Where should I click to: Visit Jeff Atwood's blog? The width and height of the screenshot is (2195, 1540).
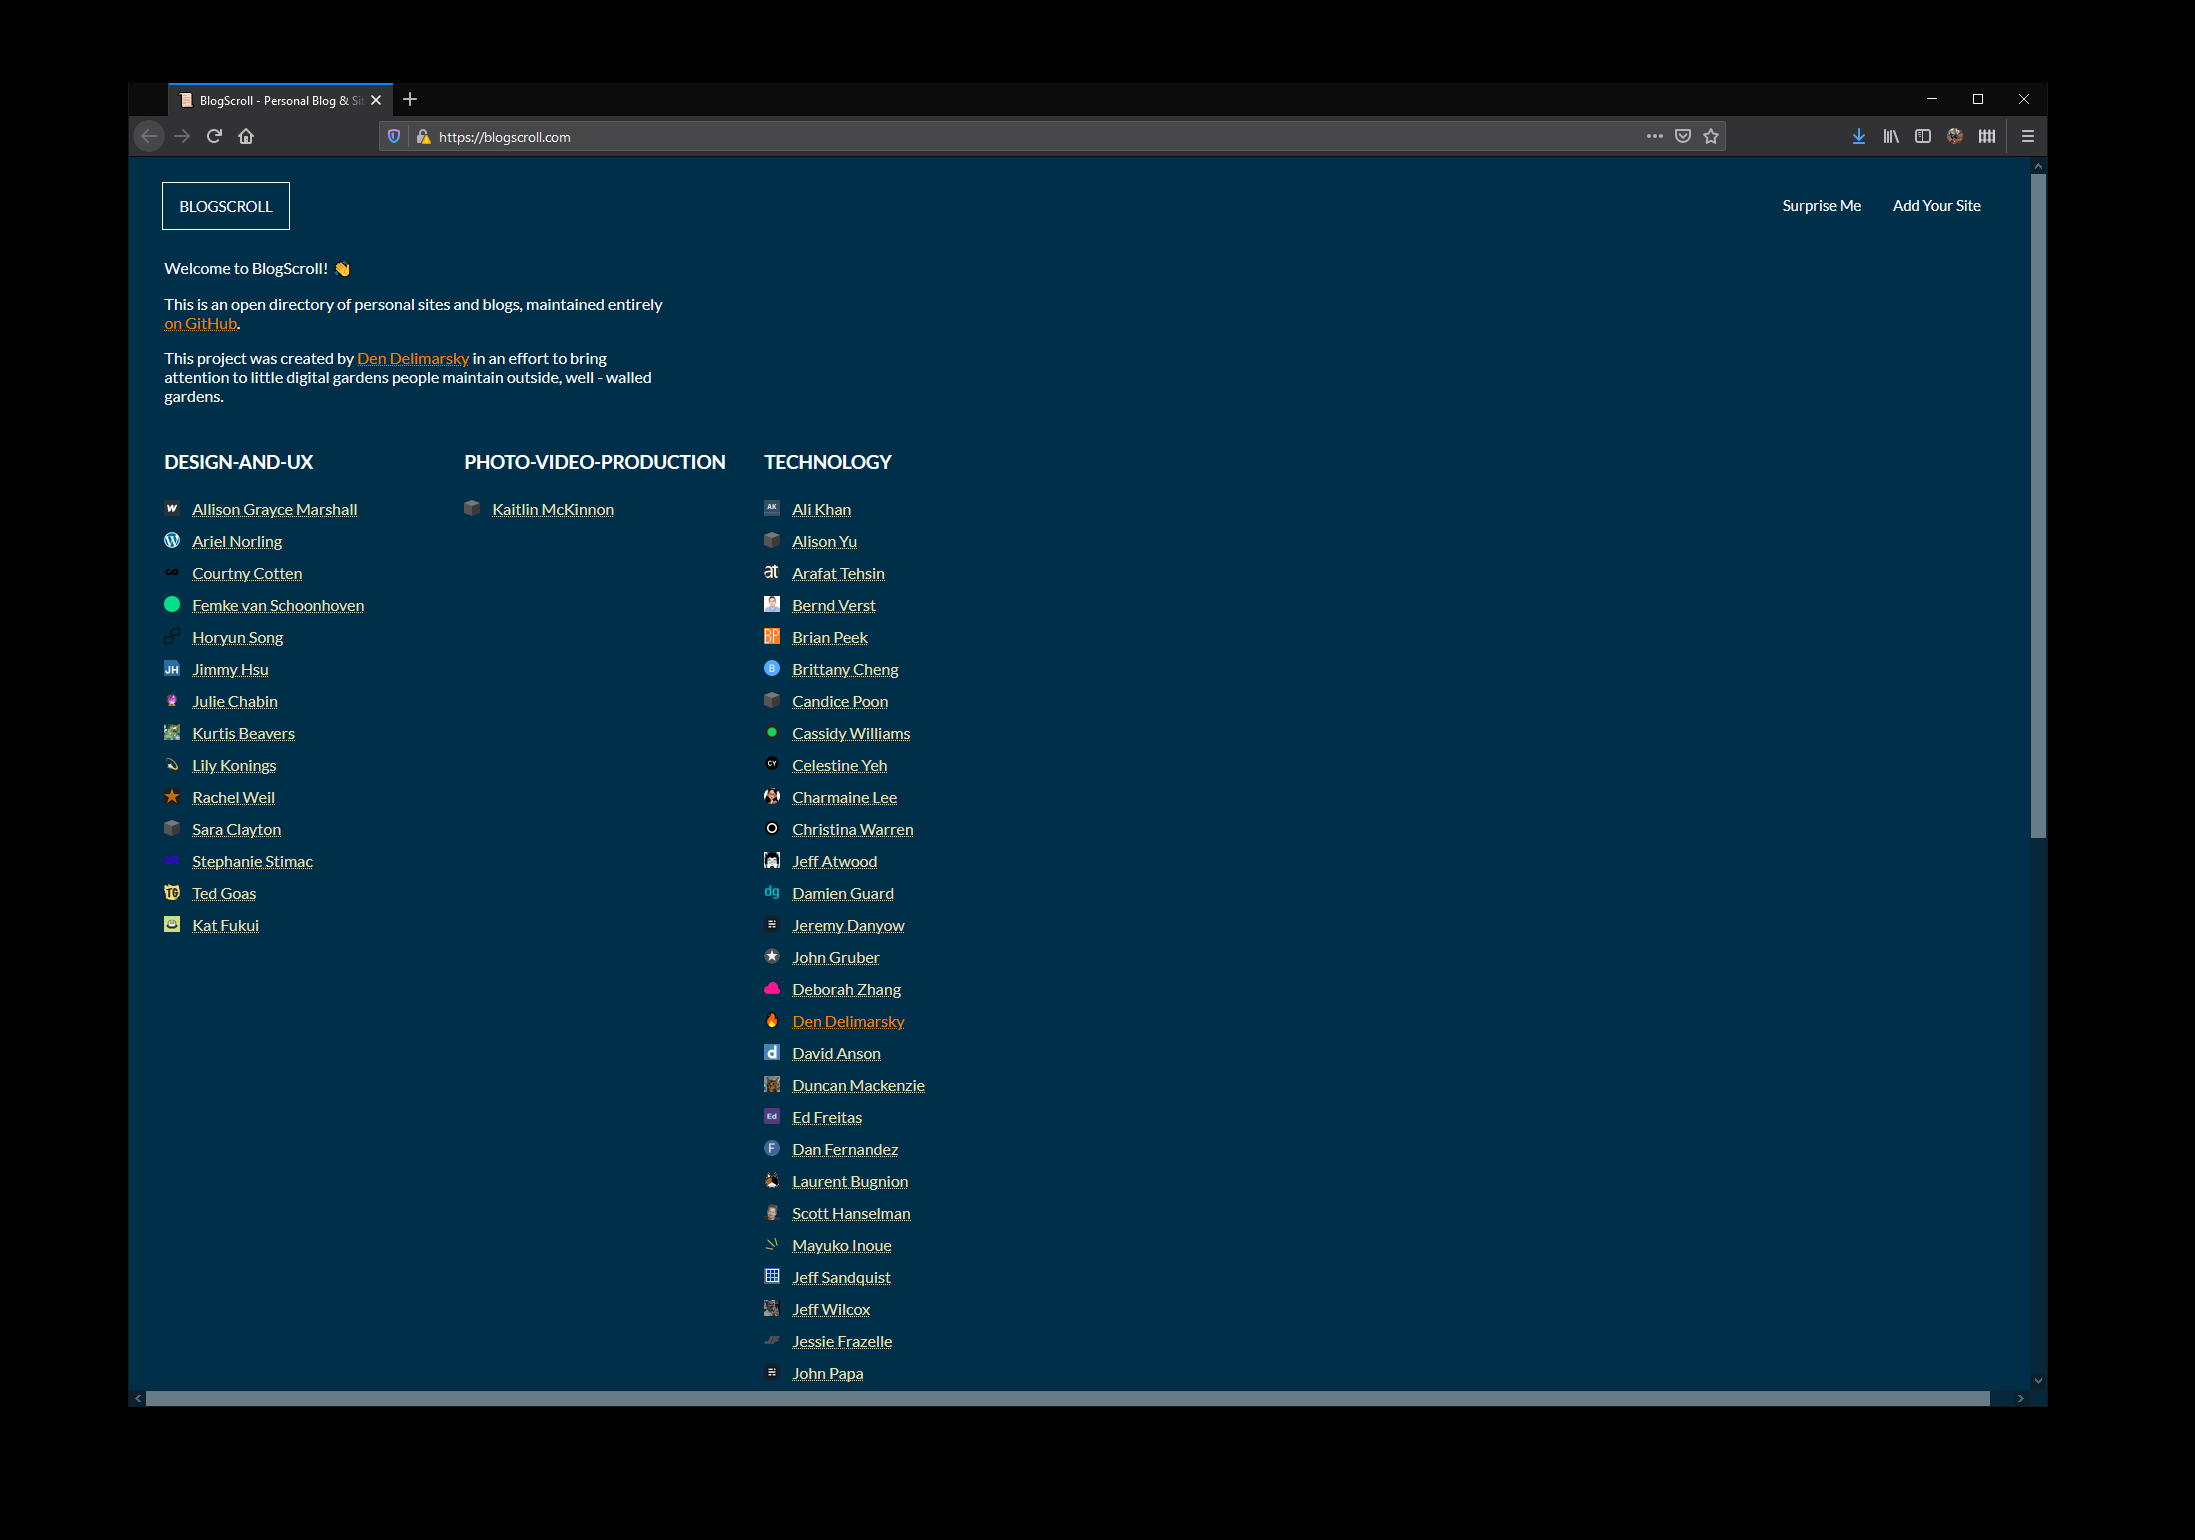tap(834, 862)
